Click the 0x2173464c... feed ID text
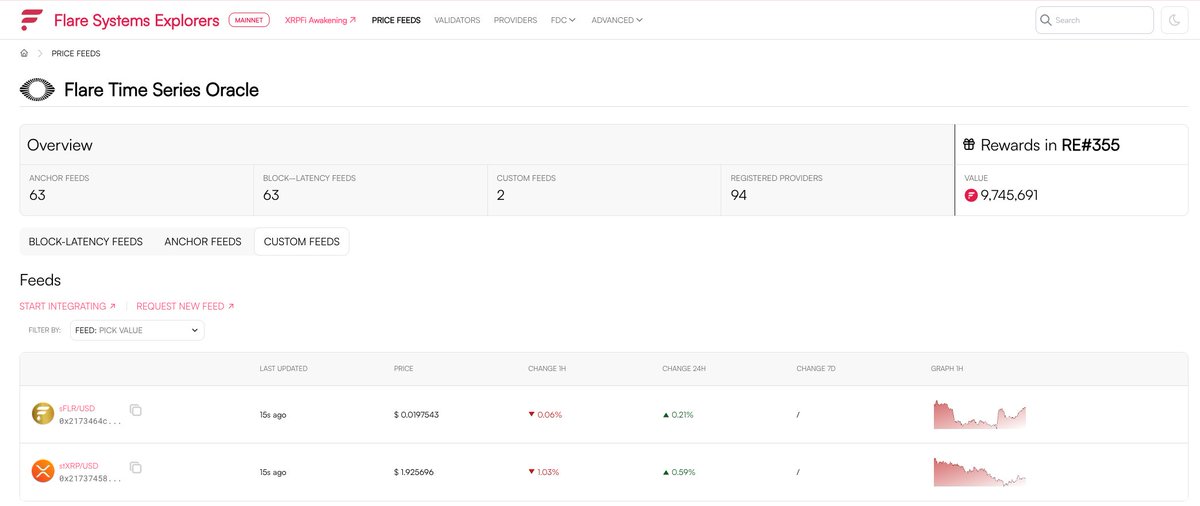This screenshot has width=1200, height=506. (91, 421)
